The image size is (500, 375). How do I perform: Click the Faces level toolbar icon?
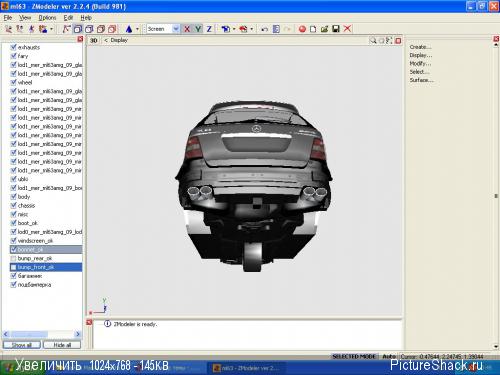(x=31, y=29)
